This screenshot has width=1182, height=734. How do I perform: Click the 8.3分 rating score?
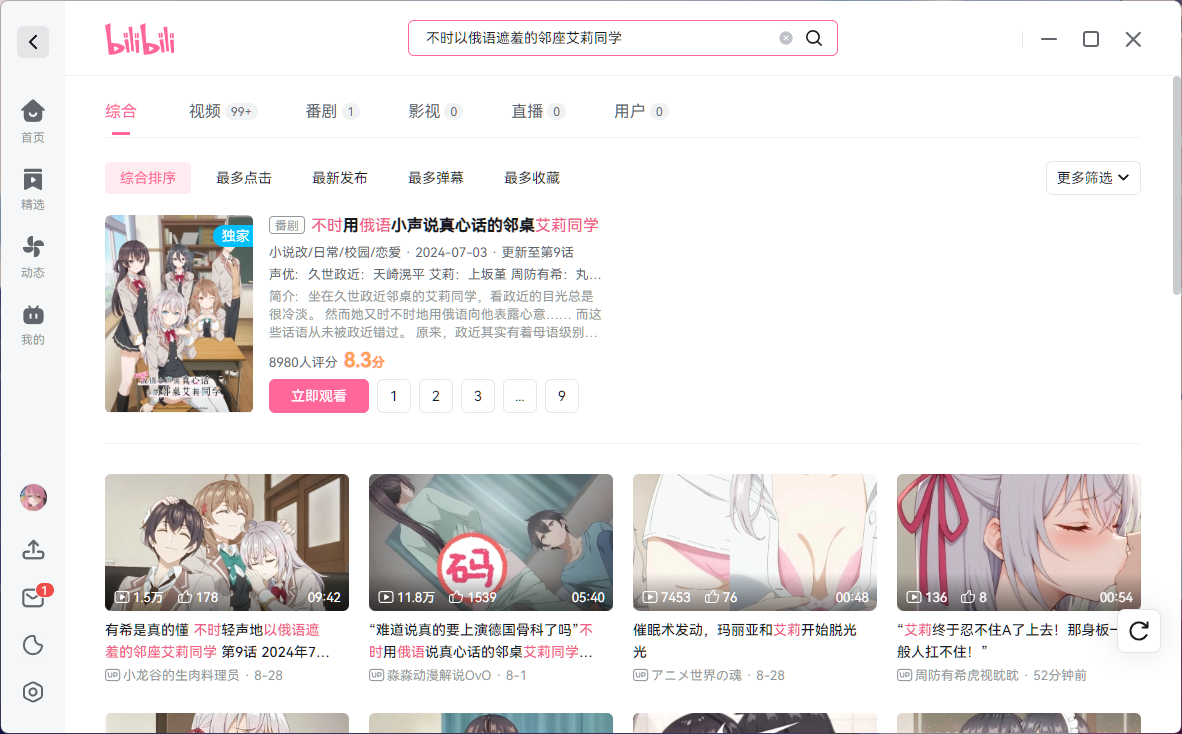click(x=363, y=361)
